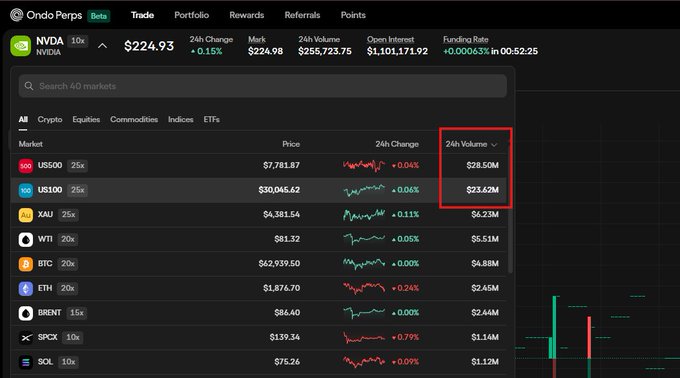Click the US500 25x leverage tag

pos(78,166)
